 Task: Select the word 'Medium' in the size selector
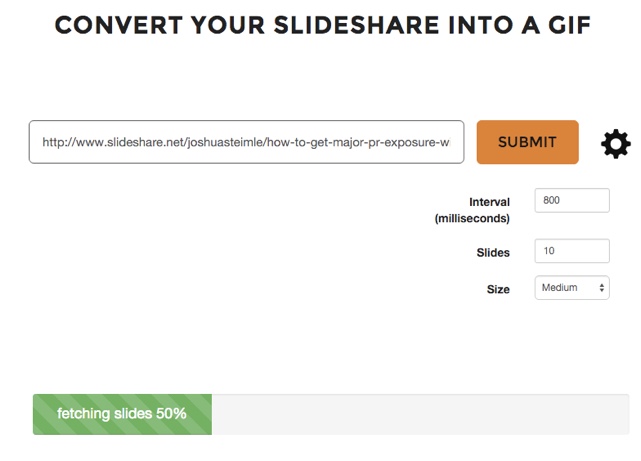pos(560,287)
